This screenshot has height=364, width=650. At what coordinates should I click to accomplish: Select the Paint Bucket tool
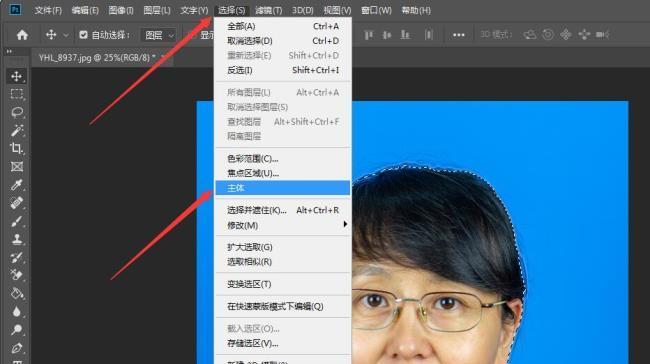(x=17, y=294)
